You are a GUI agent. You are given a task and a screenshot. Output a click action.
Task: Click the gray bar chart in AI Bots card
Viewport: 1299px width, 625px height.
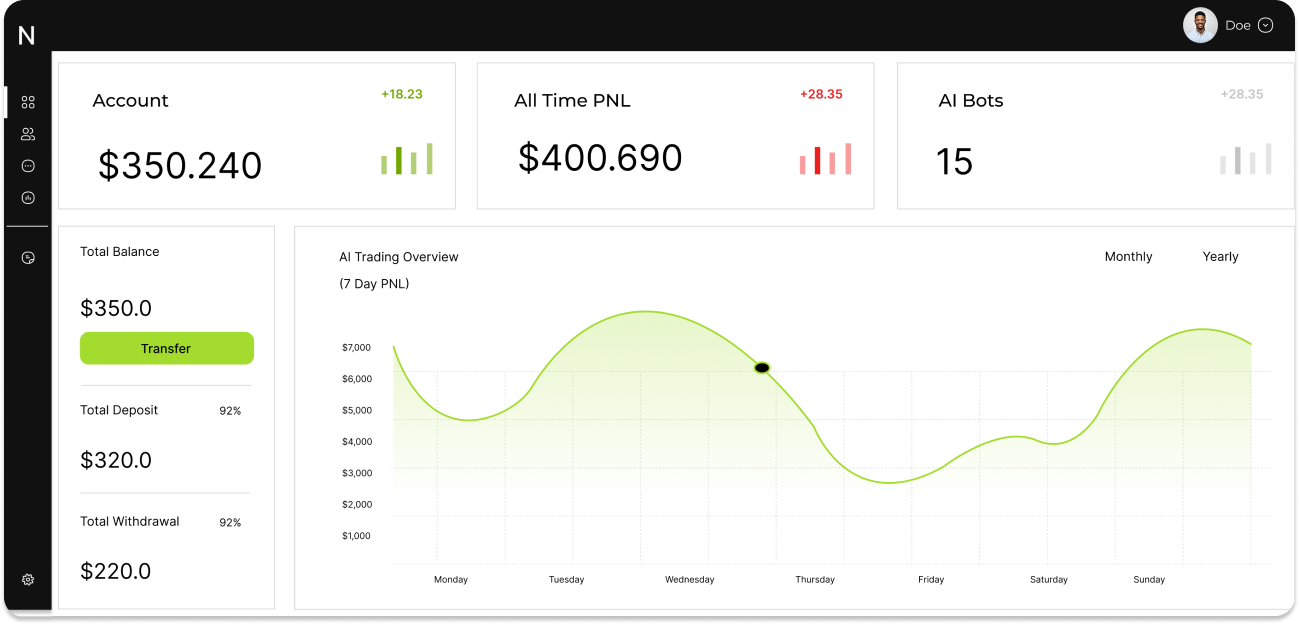(x=1245, y=159)
